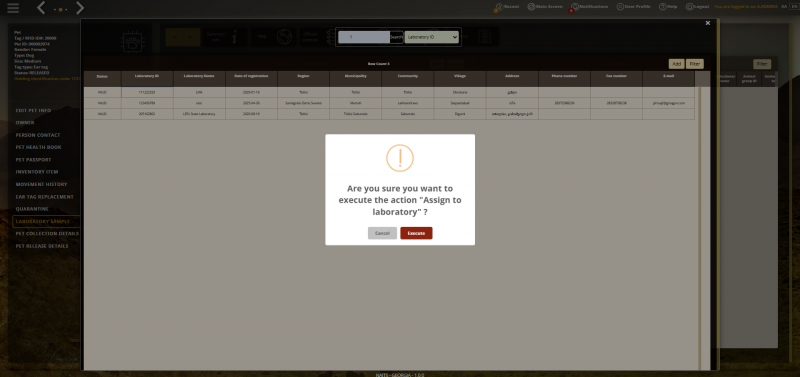Sort by Village column header
Viewport: 800px width, 377px height.
coord(460,76)
